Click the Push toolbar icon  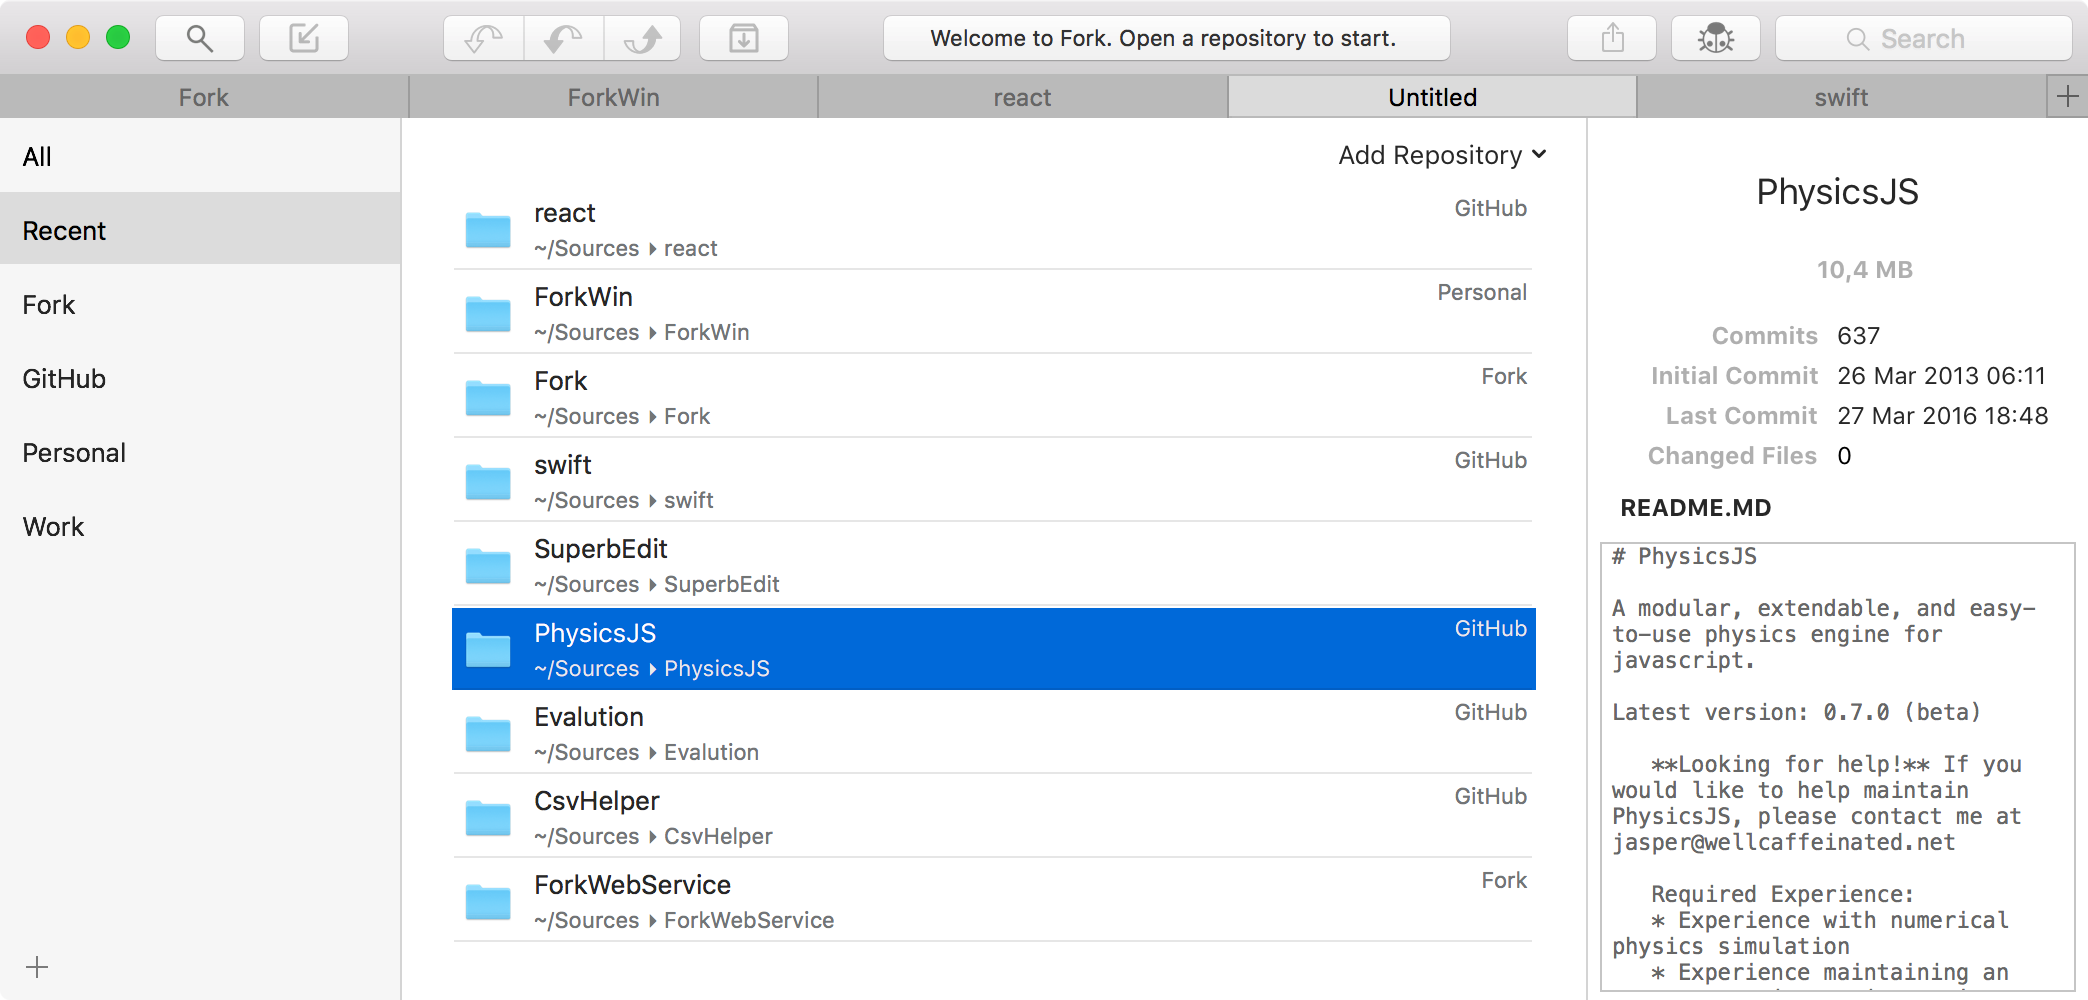coord(643,39)
